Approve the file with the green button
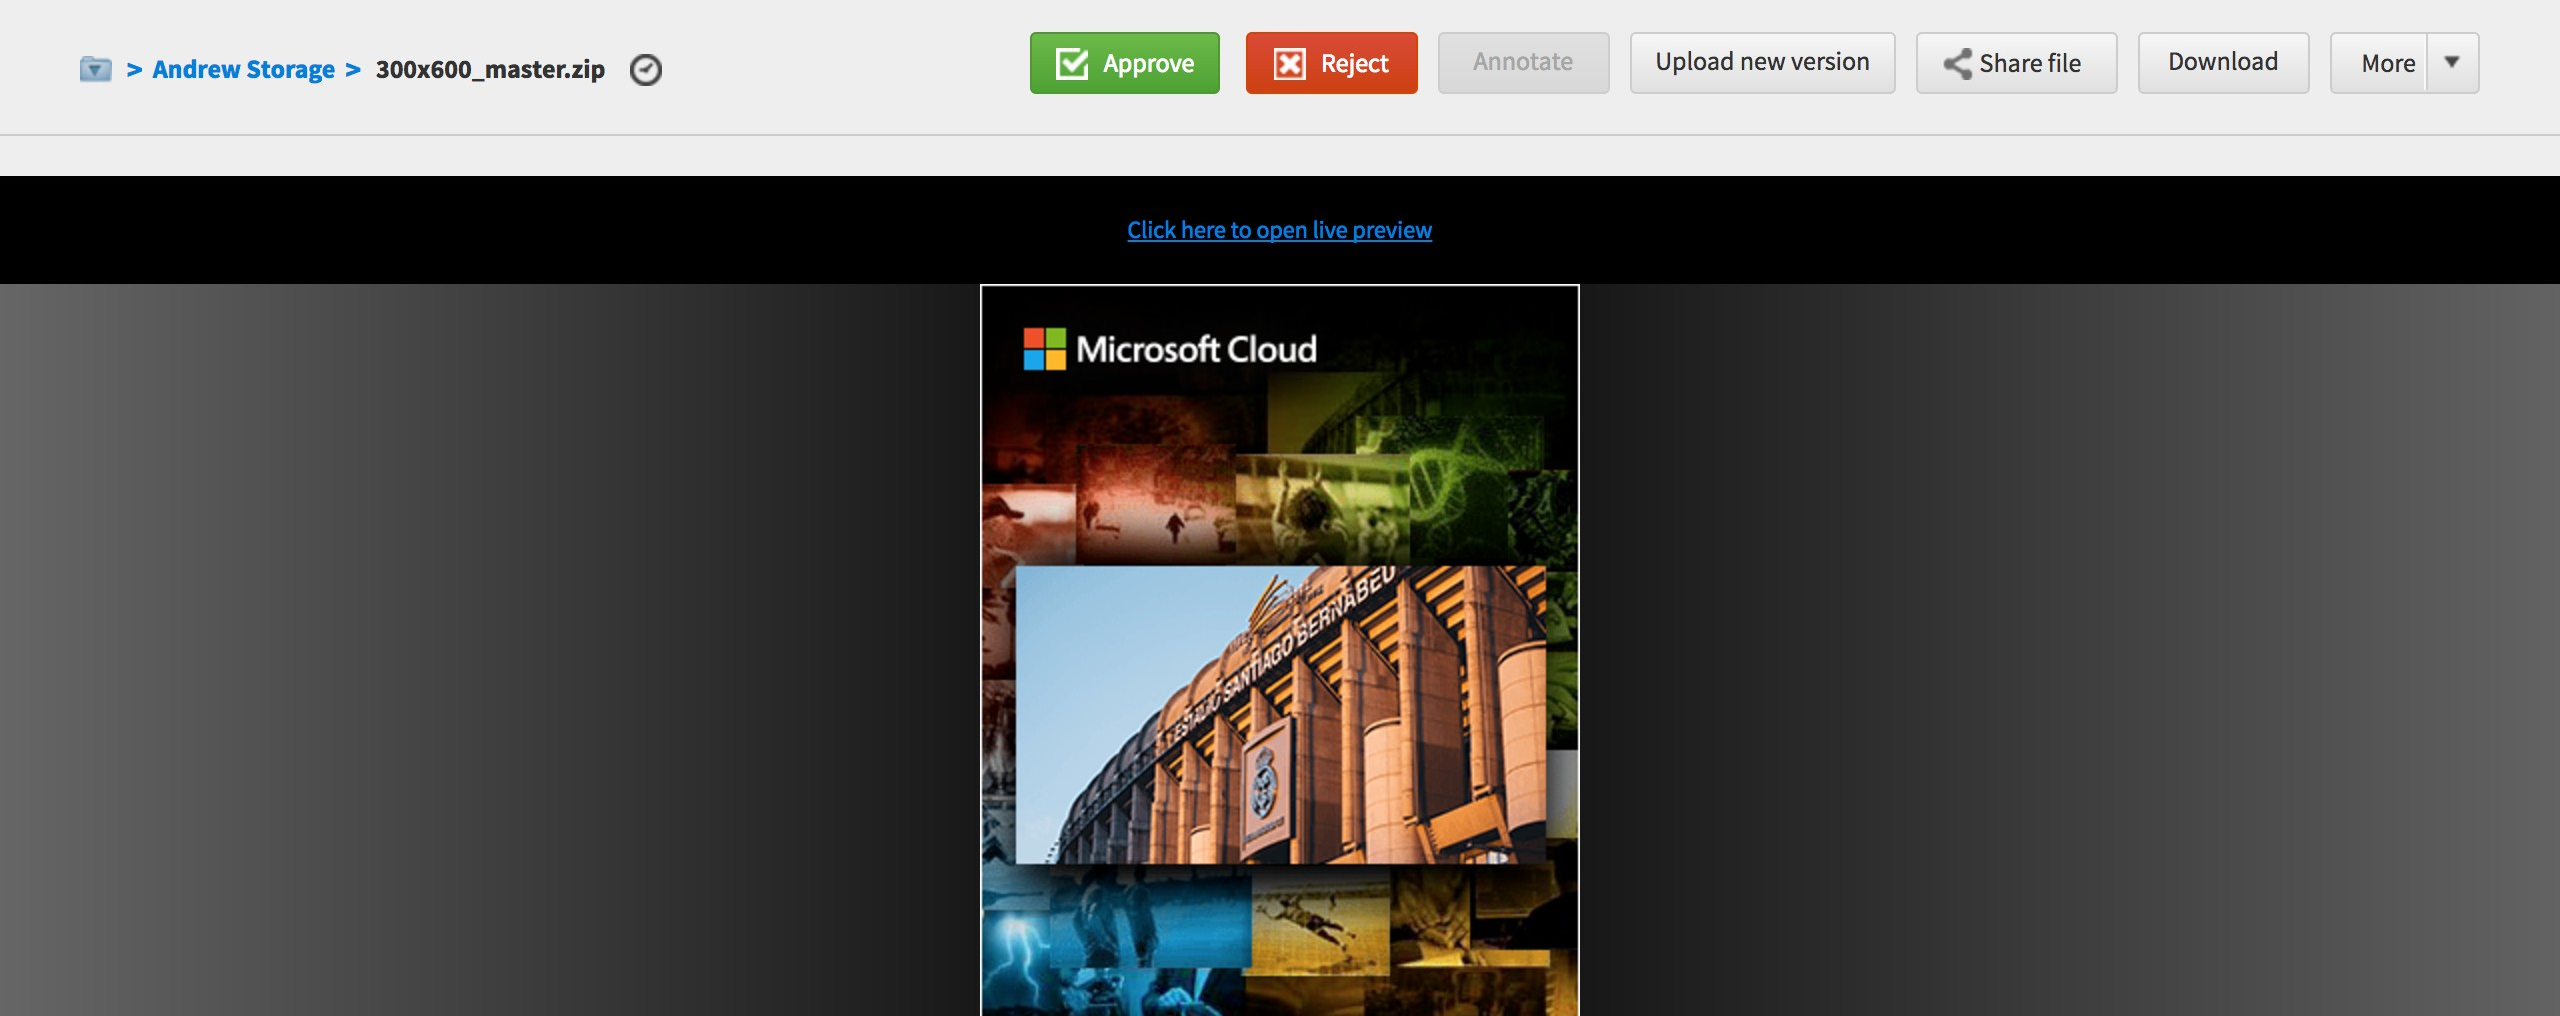2560x1016 pixels. tap(1125, 63)
